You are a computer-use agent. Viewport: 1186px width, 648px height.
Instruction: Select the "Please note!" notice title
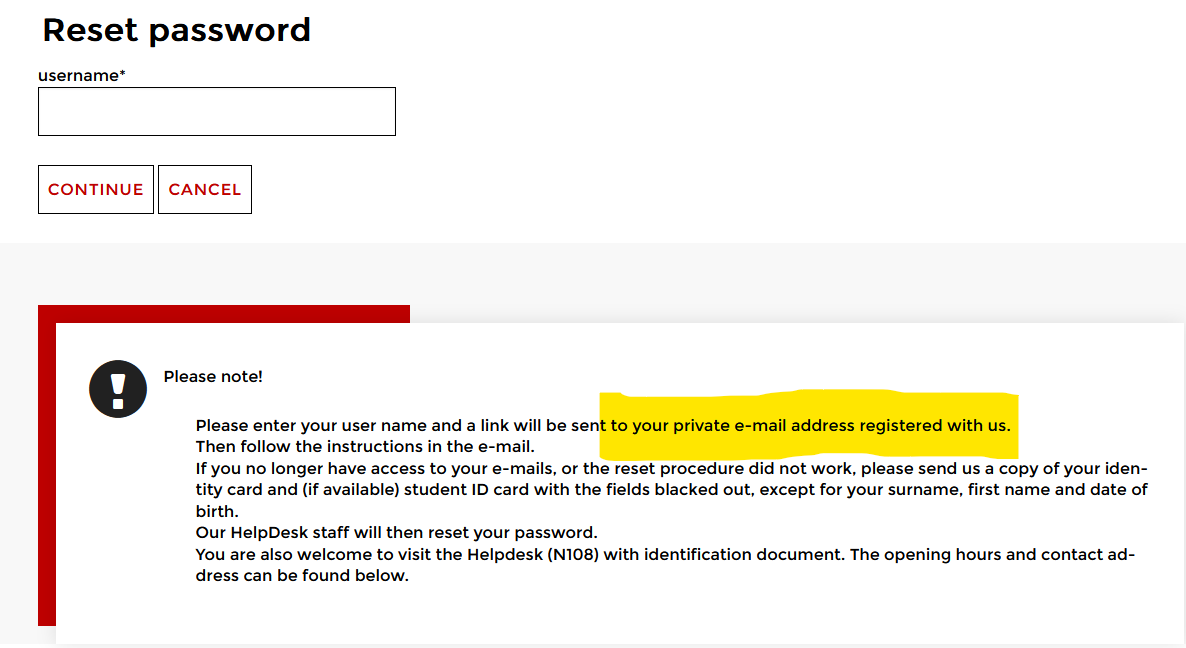pos(213,377)
